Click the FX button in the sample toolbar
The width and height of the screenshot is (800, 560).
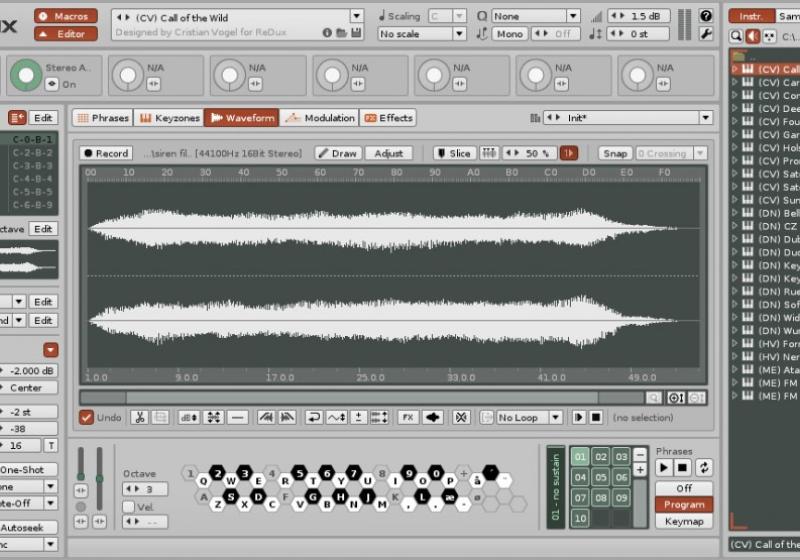(407, 417)
